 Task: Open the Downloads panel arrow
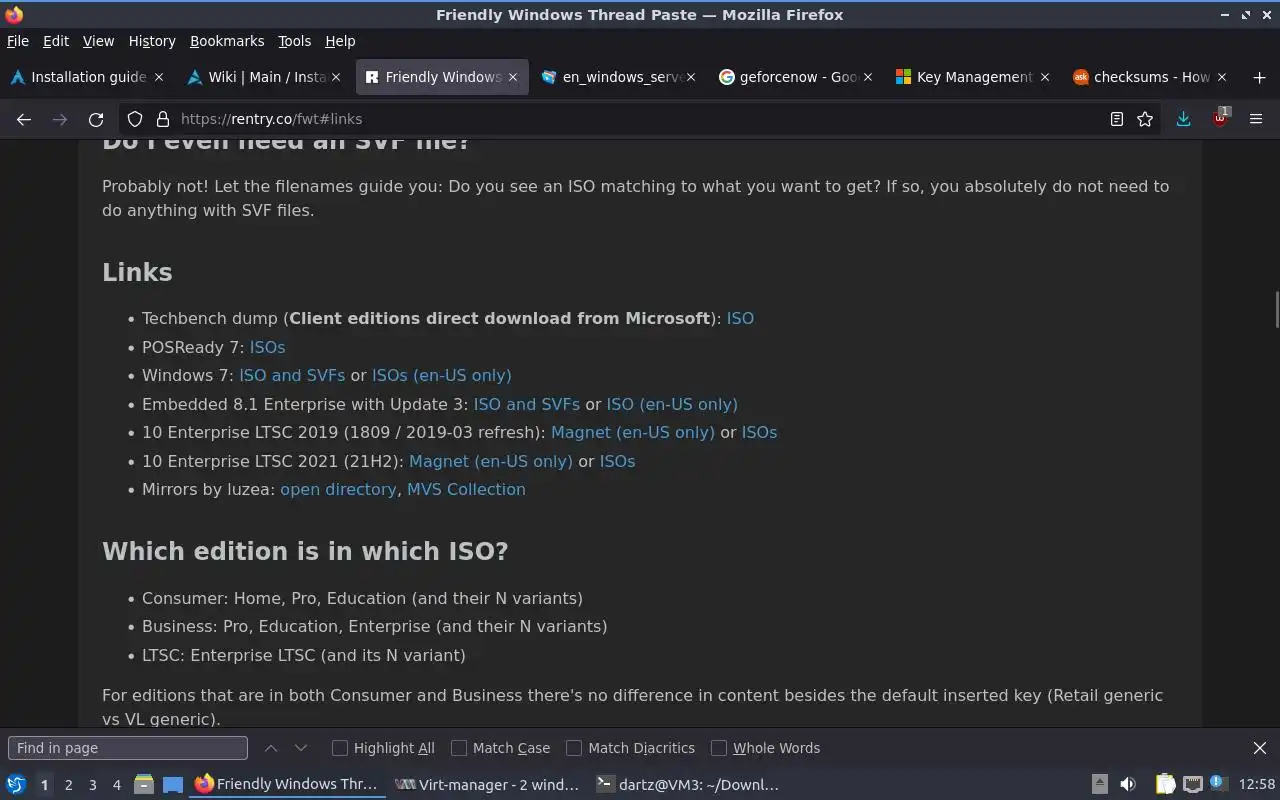click(x=1183, y=119)
